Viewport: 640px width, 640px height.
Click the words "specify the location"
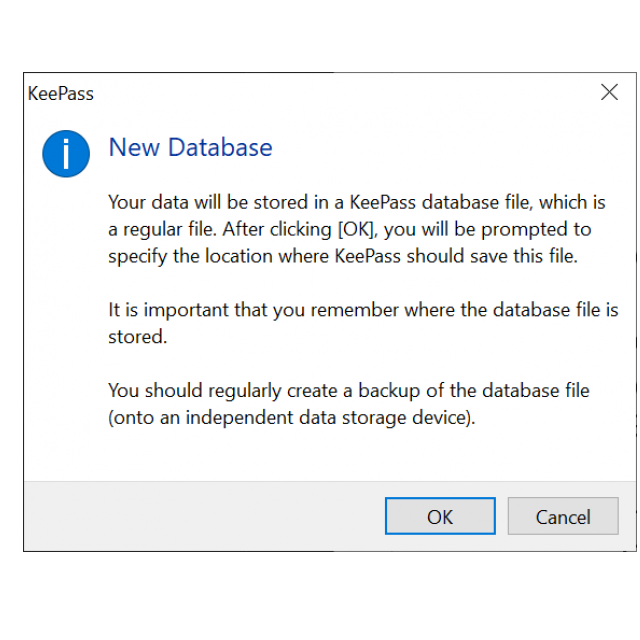point(190,256)
